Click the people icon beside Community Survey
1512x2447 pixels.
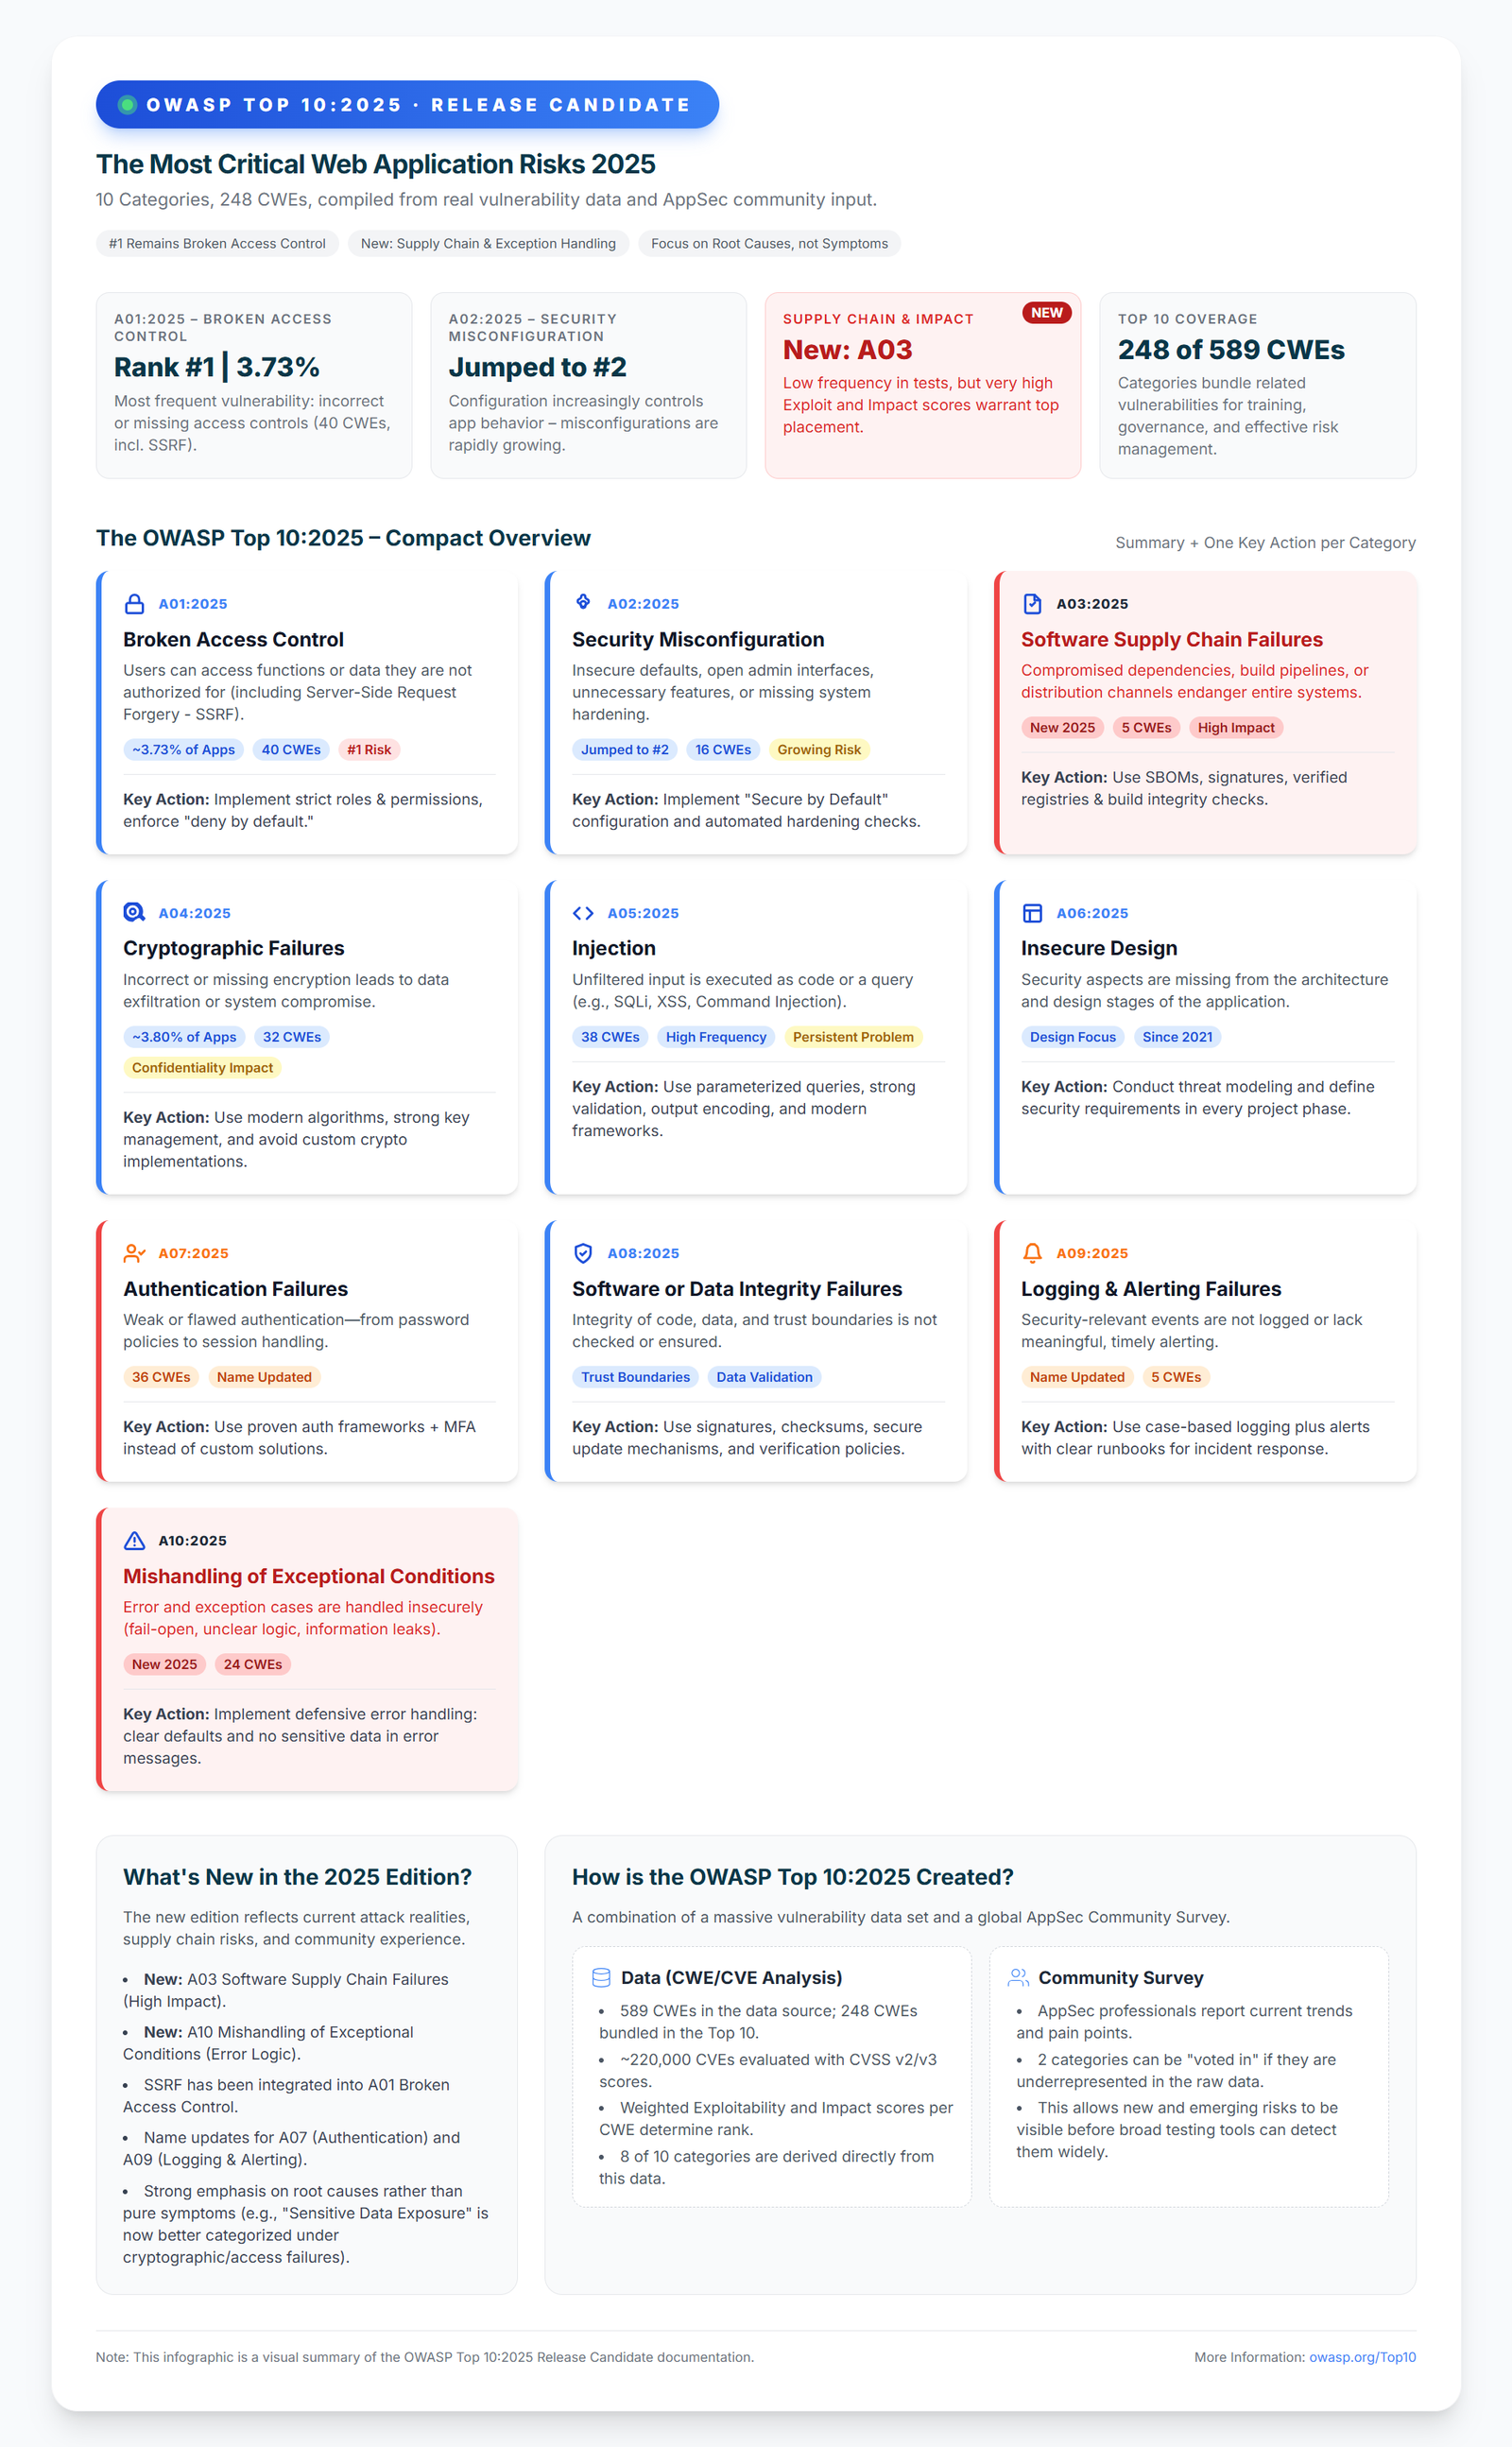pos(1018,1978)
